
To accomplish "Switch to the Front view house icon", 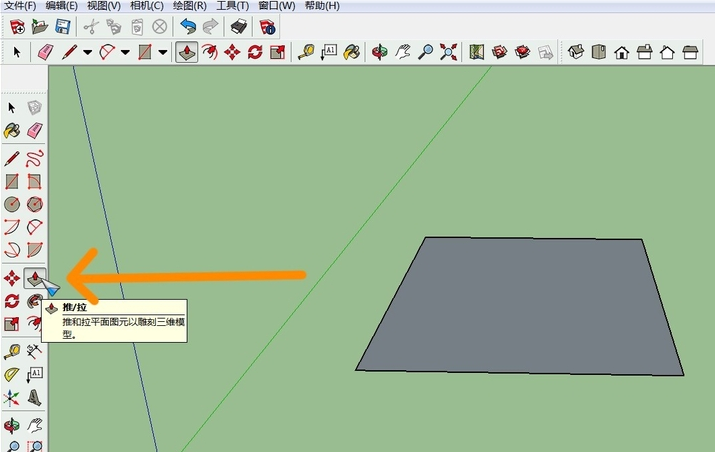I will pyautogui.click(x=622, y=52).
